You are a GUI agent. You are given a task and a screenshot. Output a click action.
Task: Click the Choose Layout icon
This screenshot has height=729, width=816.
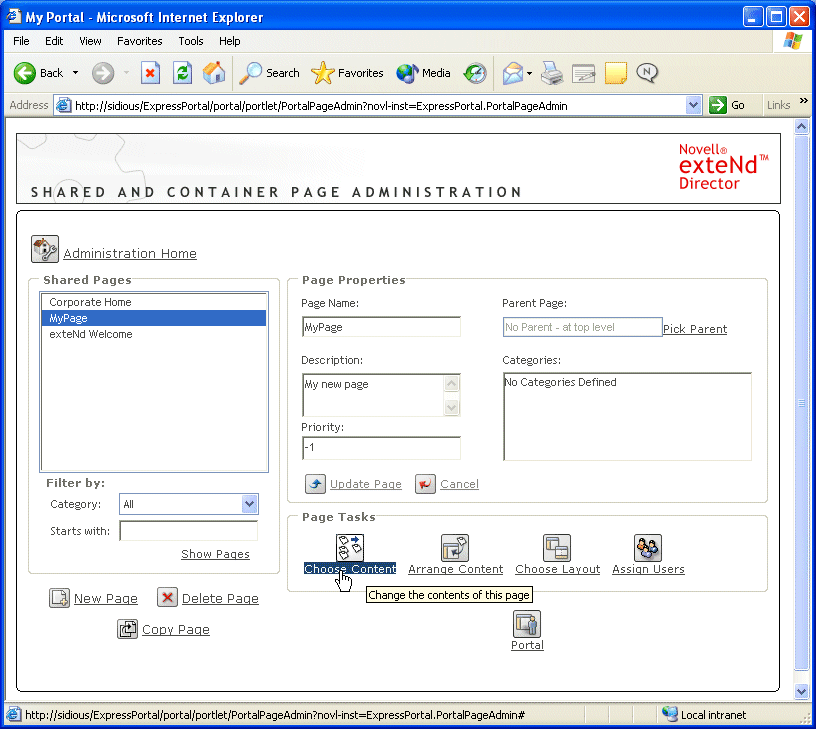pyautogui.click(x=557, y=548)
